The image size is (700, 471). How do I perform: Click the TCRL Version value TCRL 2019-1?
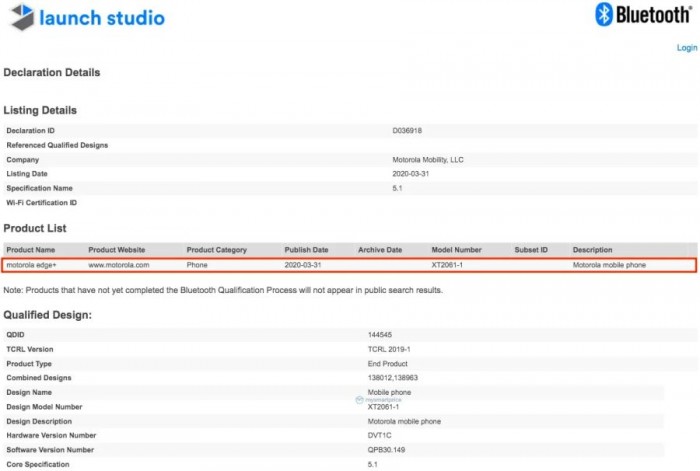pyautogui.click(x=389, y=349)
